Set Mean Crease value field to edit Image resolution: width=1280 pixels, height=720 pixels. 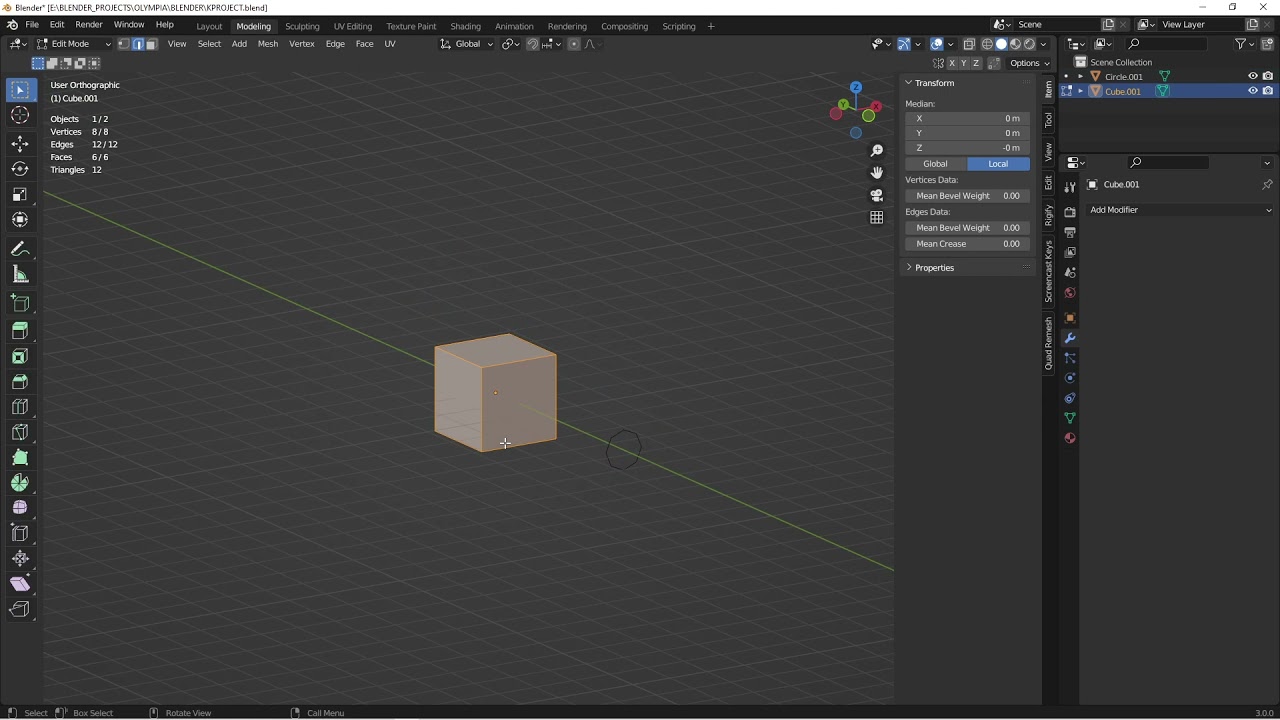coord(967,243)
